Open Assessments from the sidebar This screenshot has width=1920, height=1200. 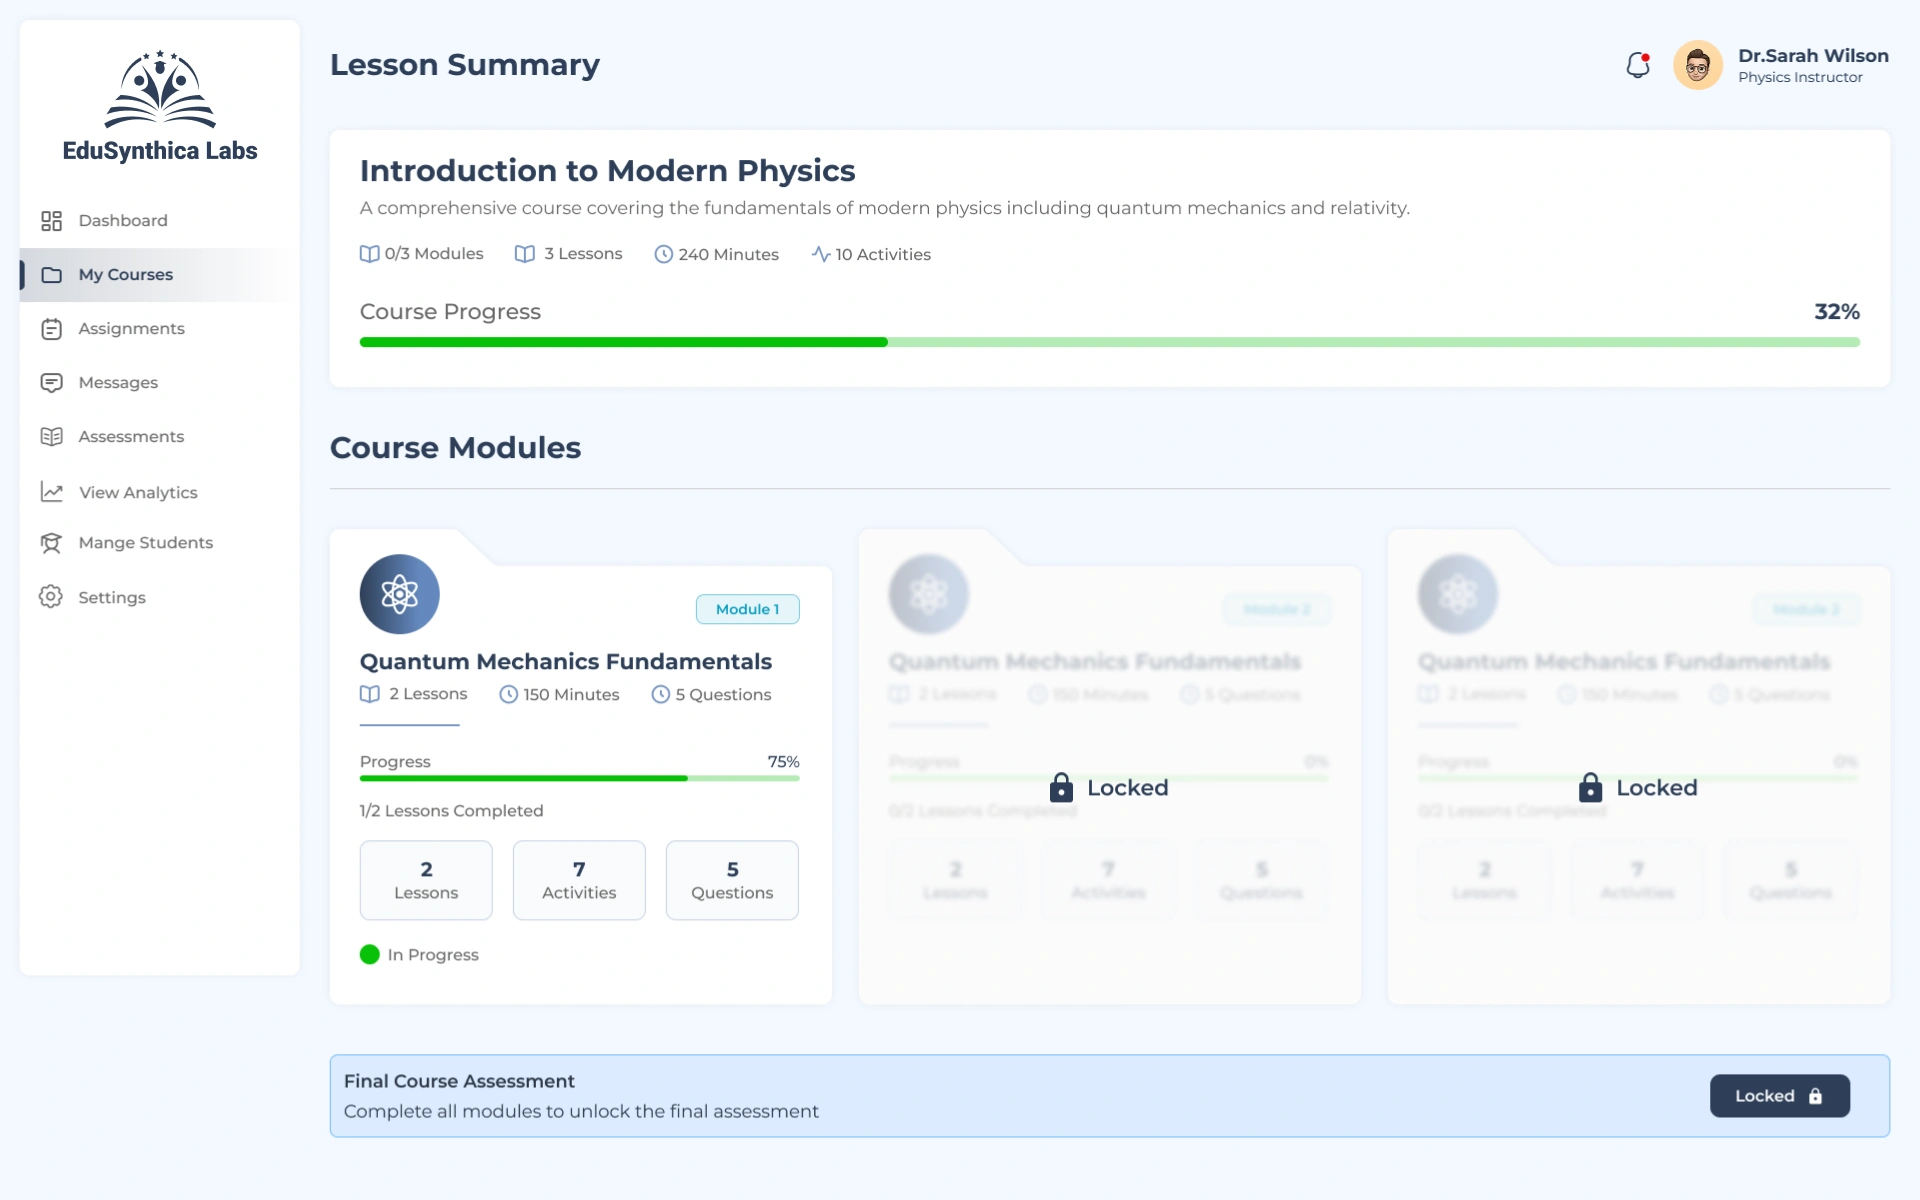pos(131,436)
